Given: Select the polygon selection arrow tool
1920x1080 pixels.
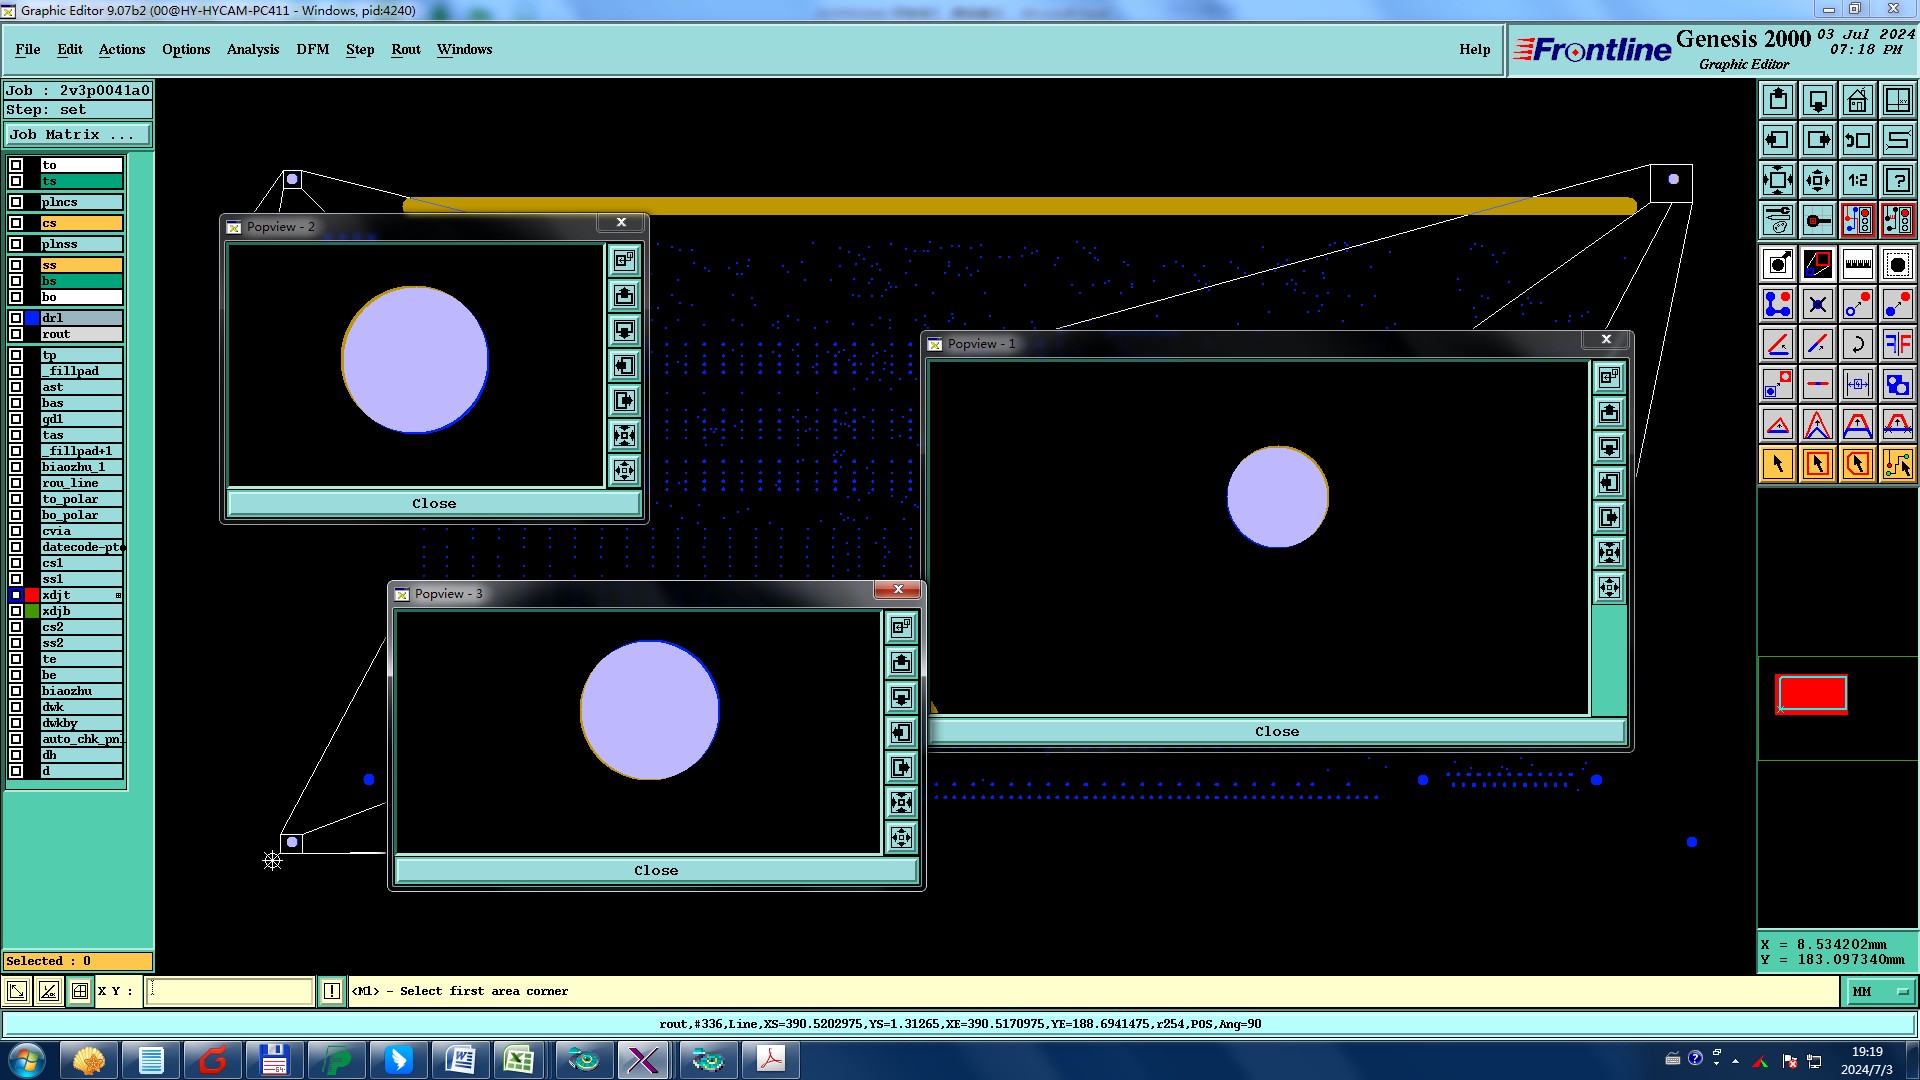Looking at the screenshot, I should 1857,464.
